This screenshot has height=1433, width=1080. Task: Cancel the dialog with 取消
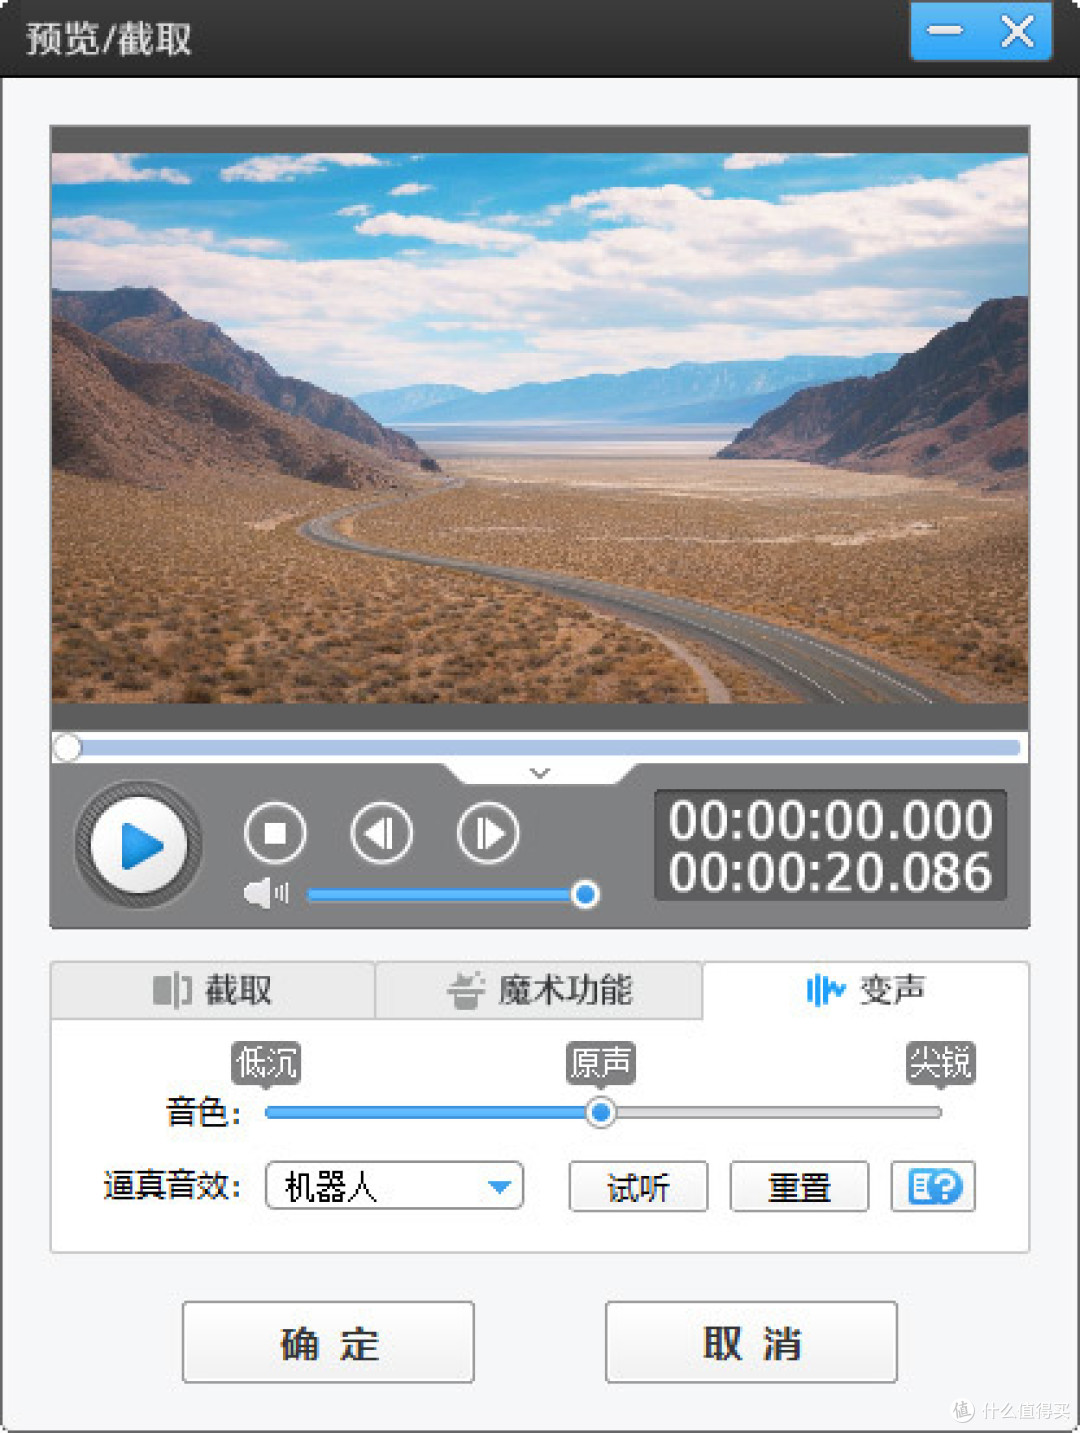(x=751, y=1343)
